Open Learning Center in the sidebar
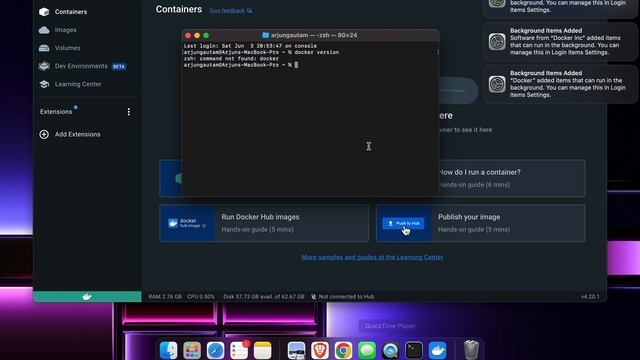Viewport: 640px width, 360px height. pos(78,84)
